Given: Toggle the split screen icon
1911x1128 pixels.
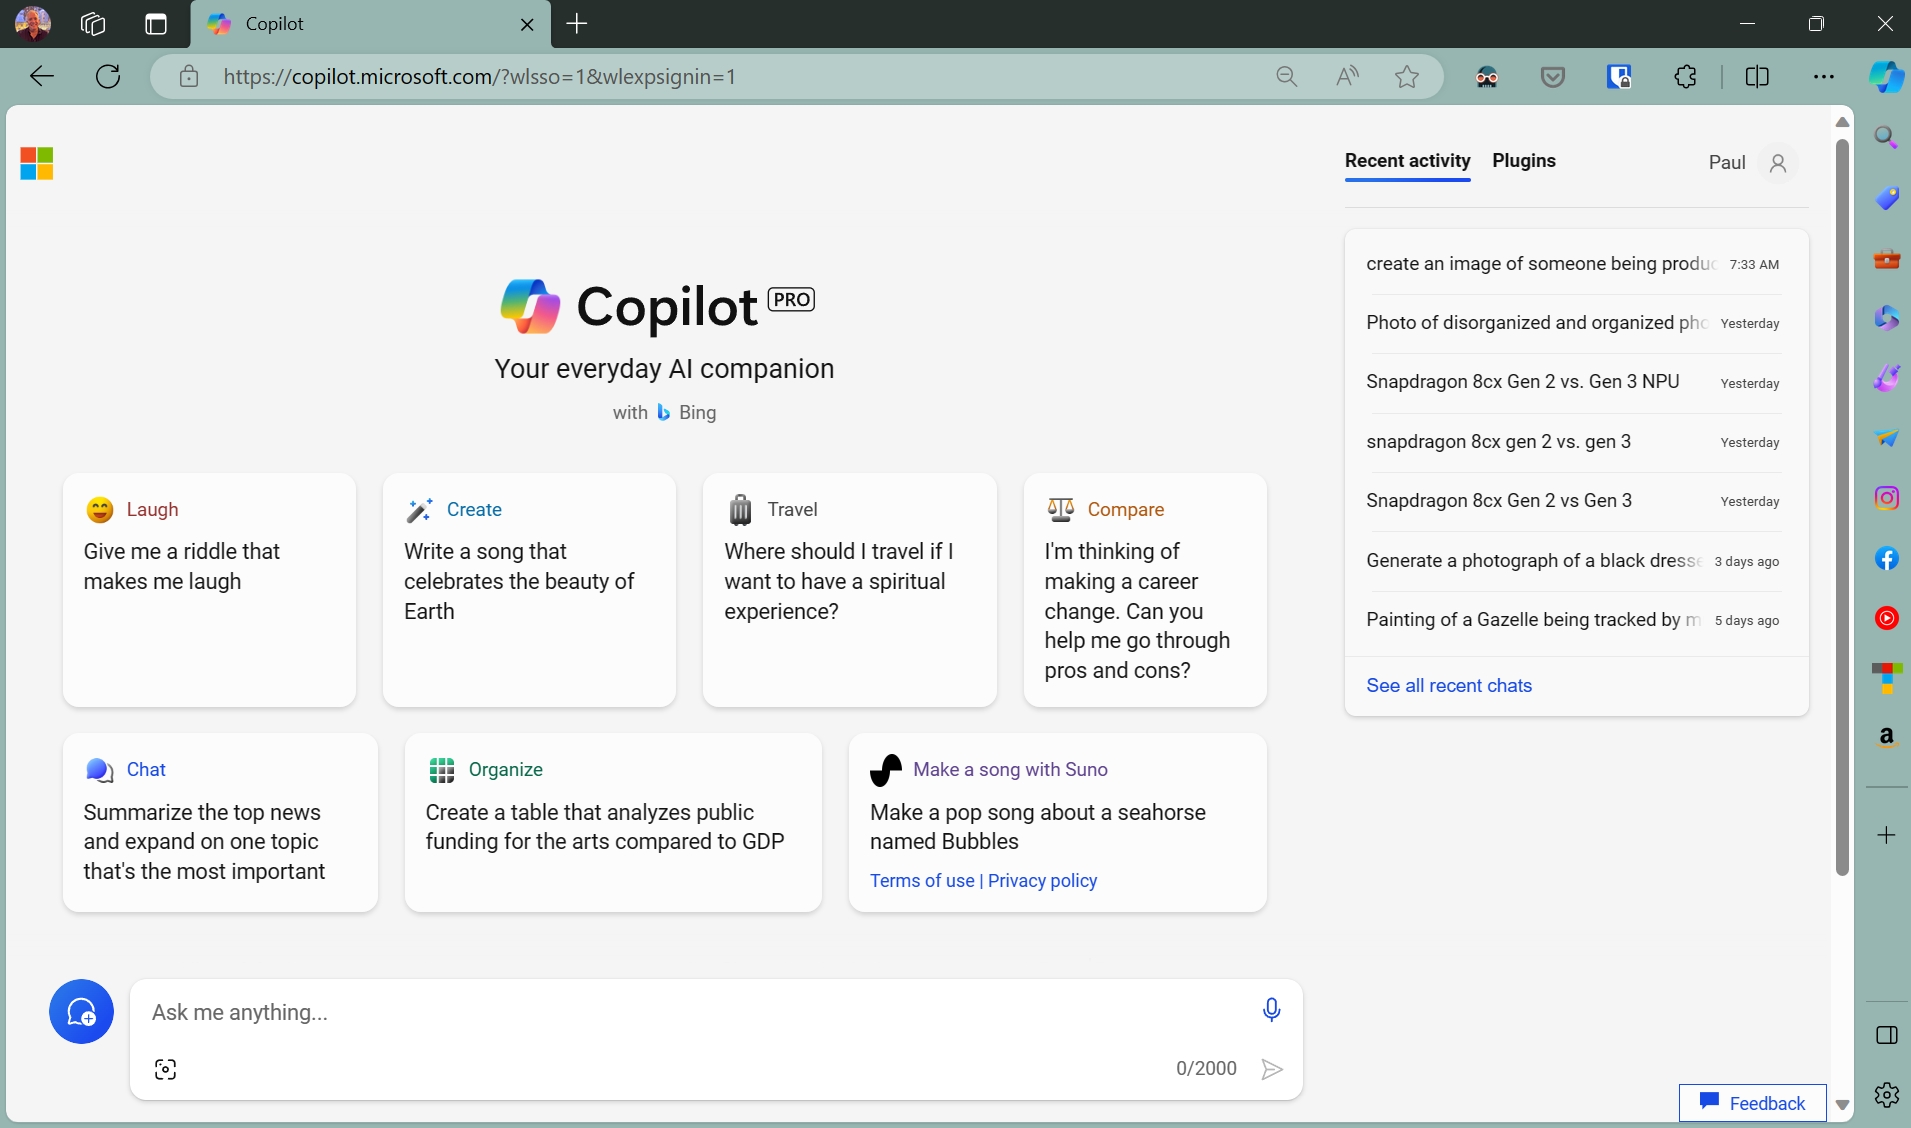Looking at the screenshot, I should [x=1757, y=77].
